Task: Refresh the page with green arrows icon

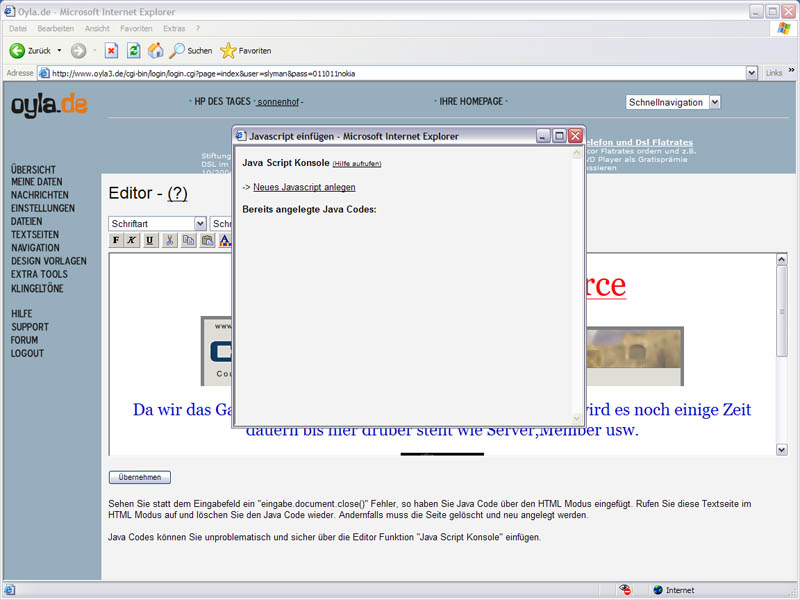Action: click(134, 51)
